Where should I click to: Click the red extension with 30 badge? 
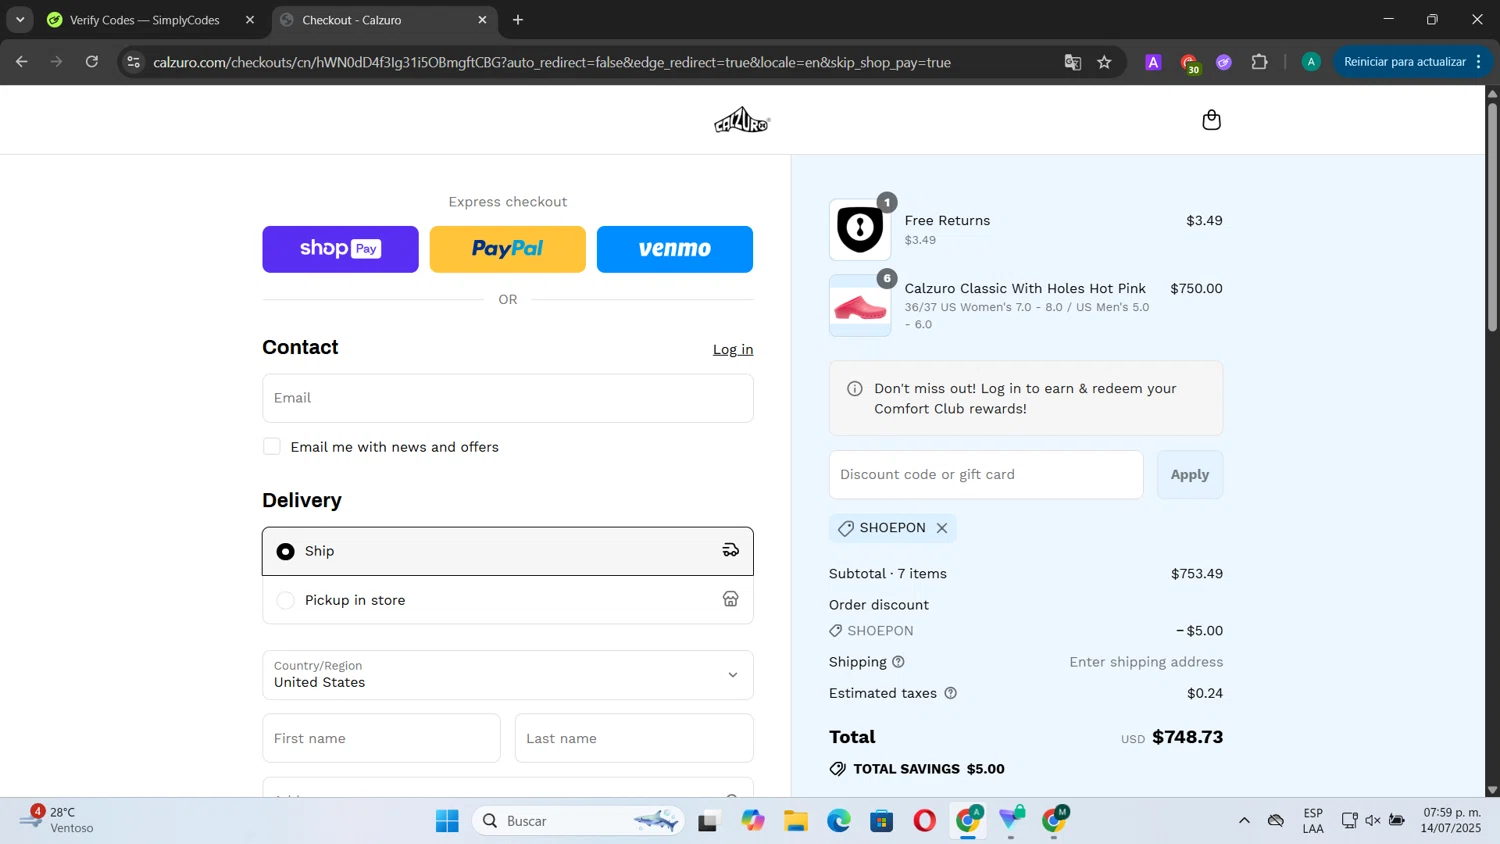point(1189,63)
